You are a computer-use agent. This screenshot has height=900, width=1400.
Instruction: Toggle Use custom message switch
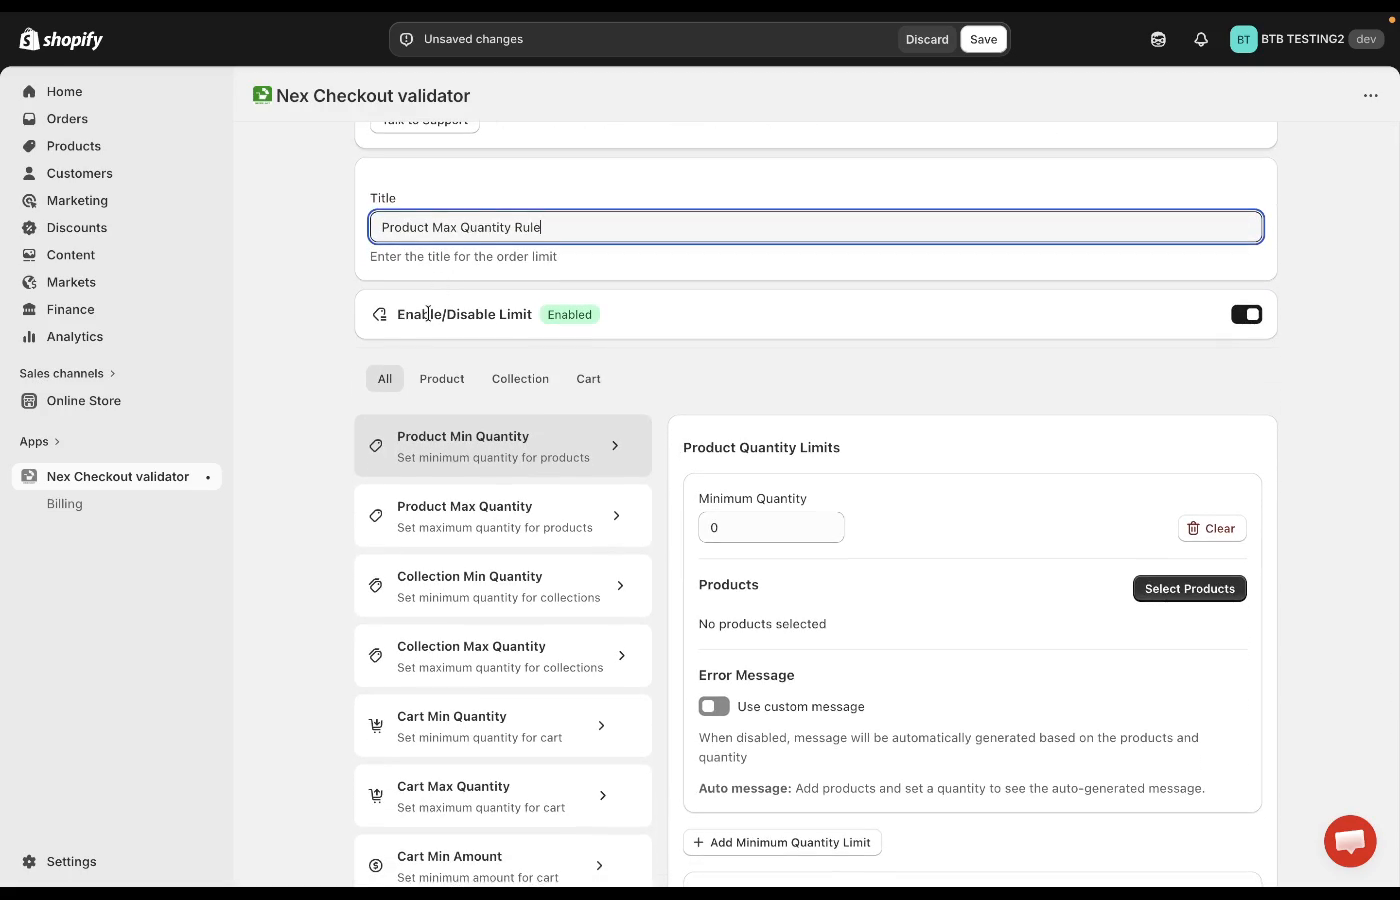(x=714, y=706)
